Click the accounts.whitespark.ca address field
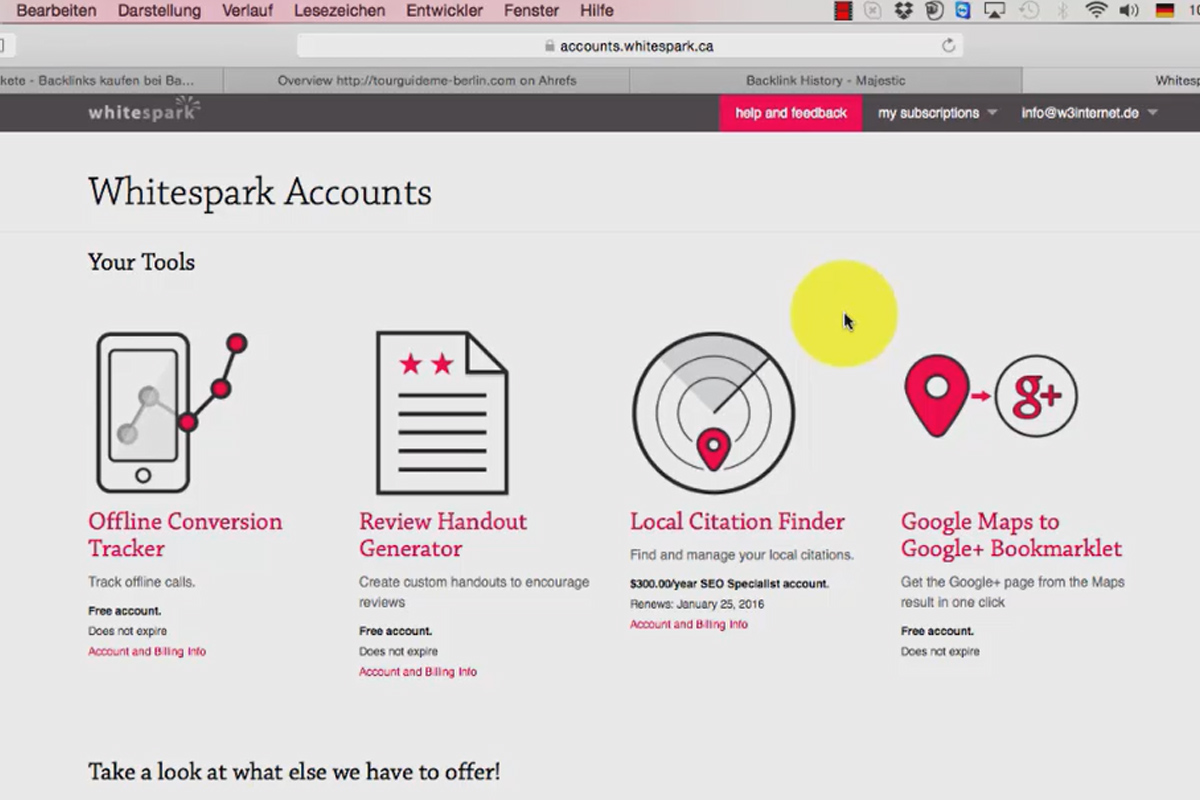 tap(630, 46)
